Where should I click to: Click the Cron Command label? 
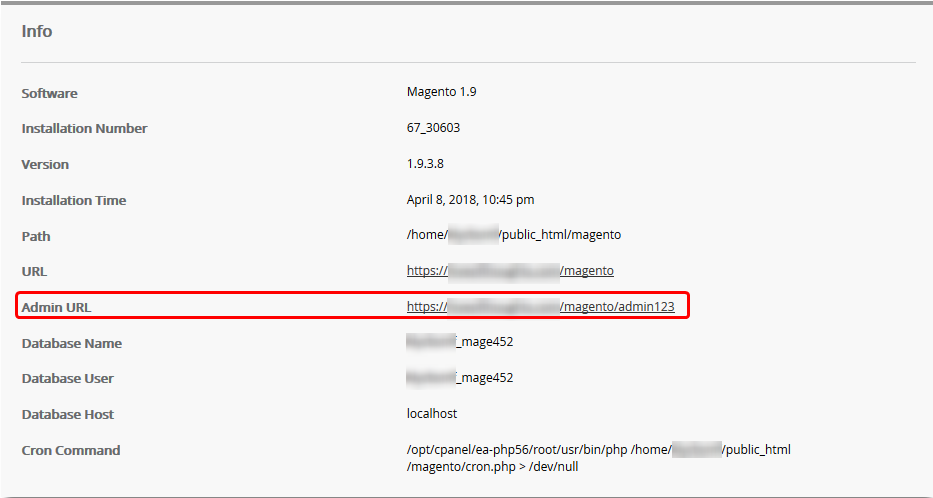(71, 450)
